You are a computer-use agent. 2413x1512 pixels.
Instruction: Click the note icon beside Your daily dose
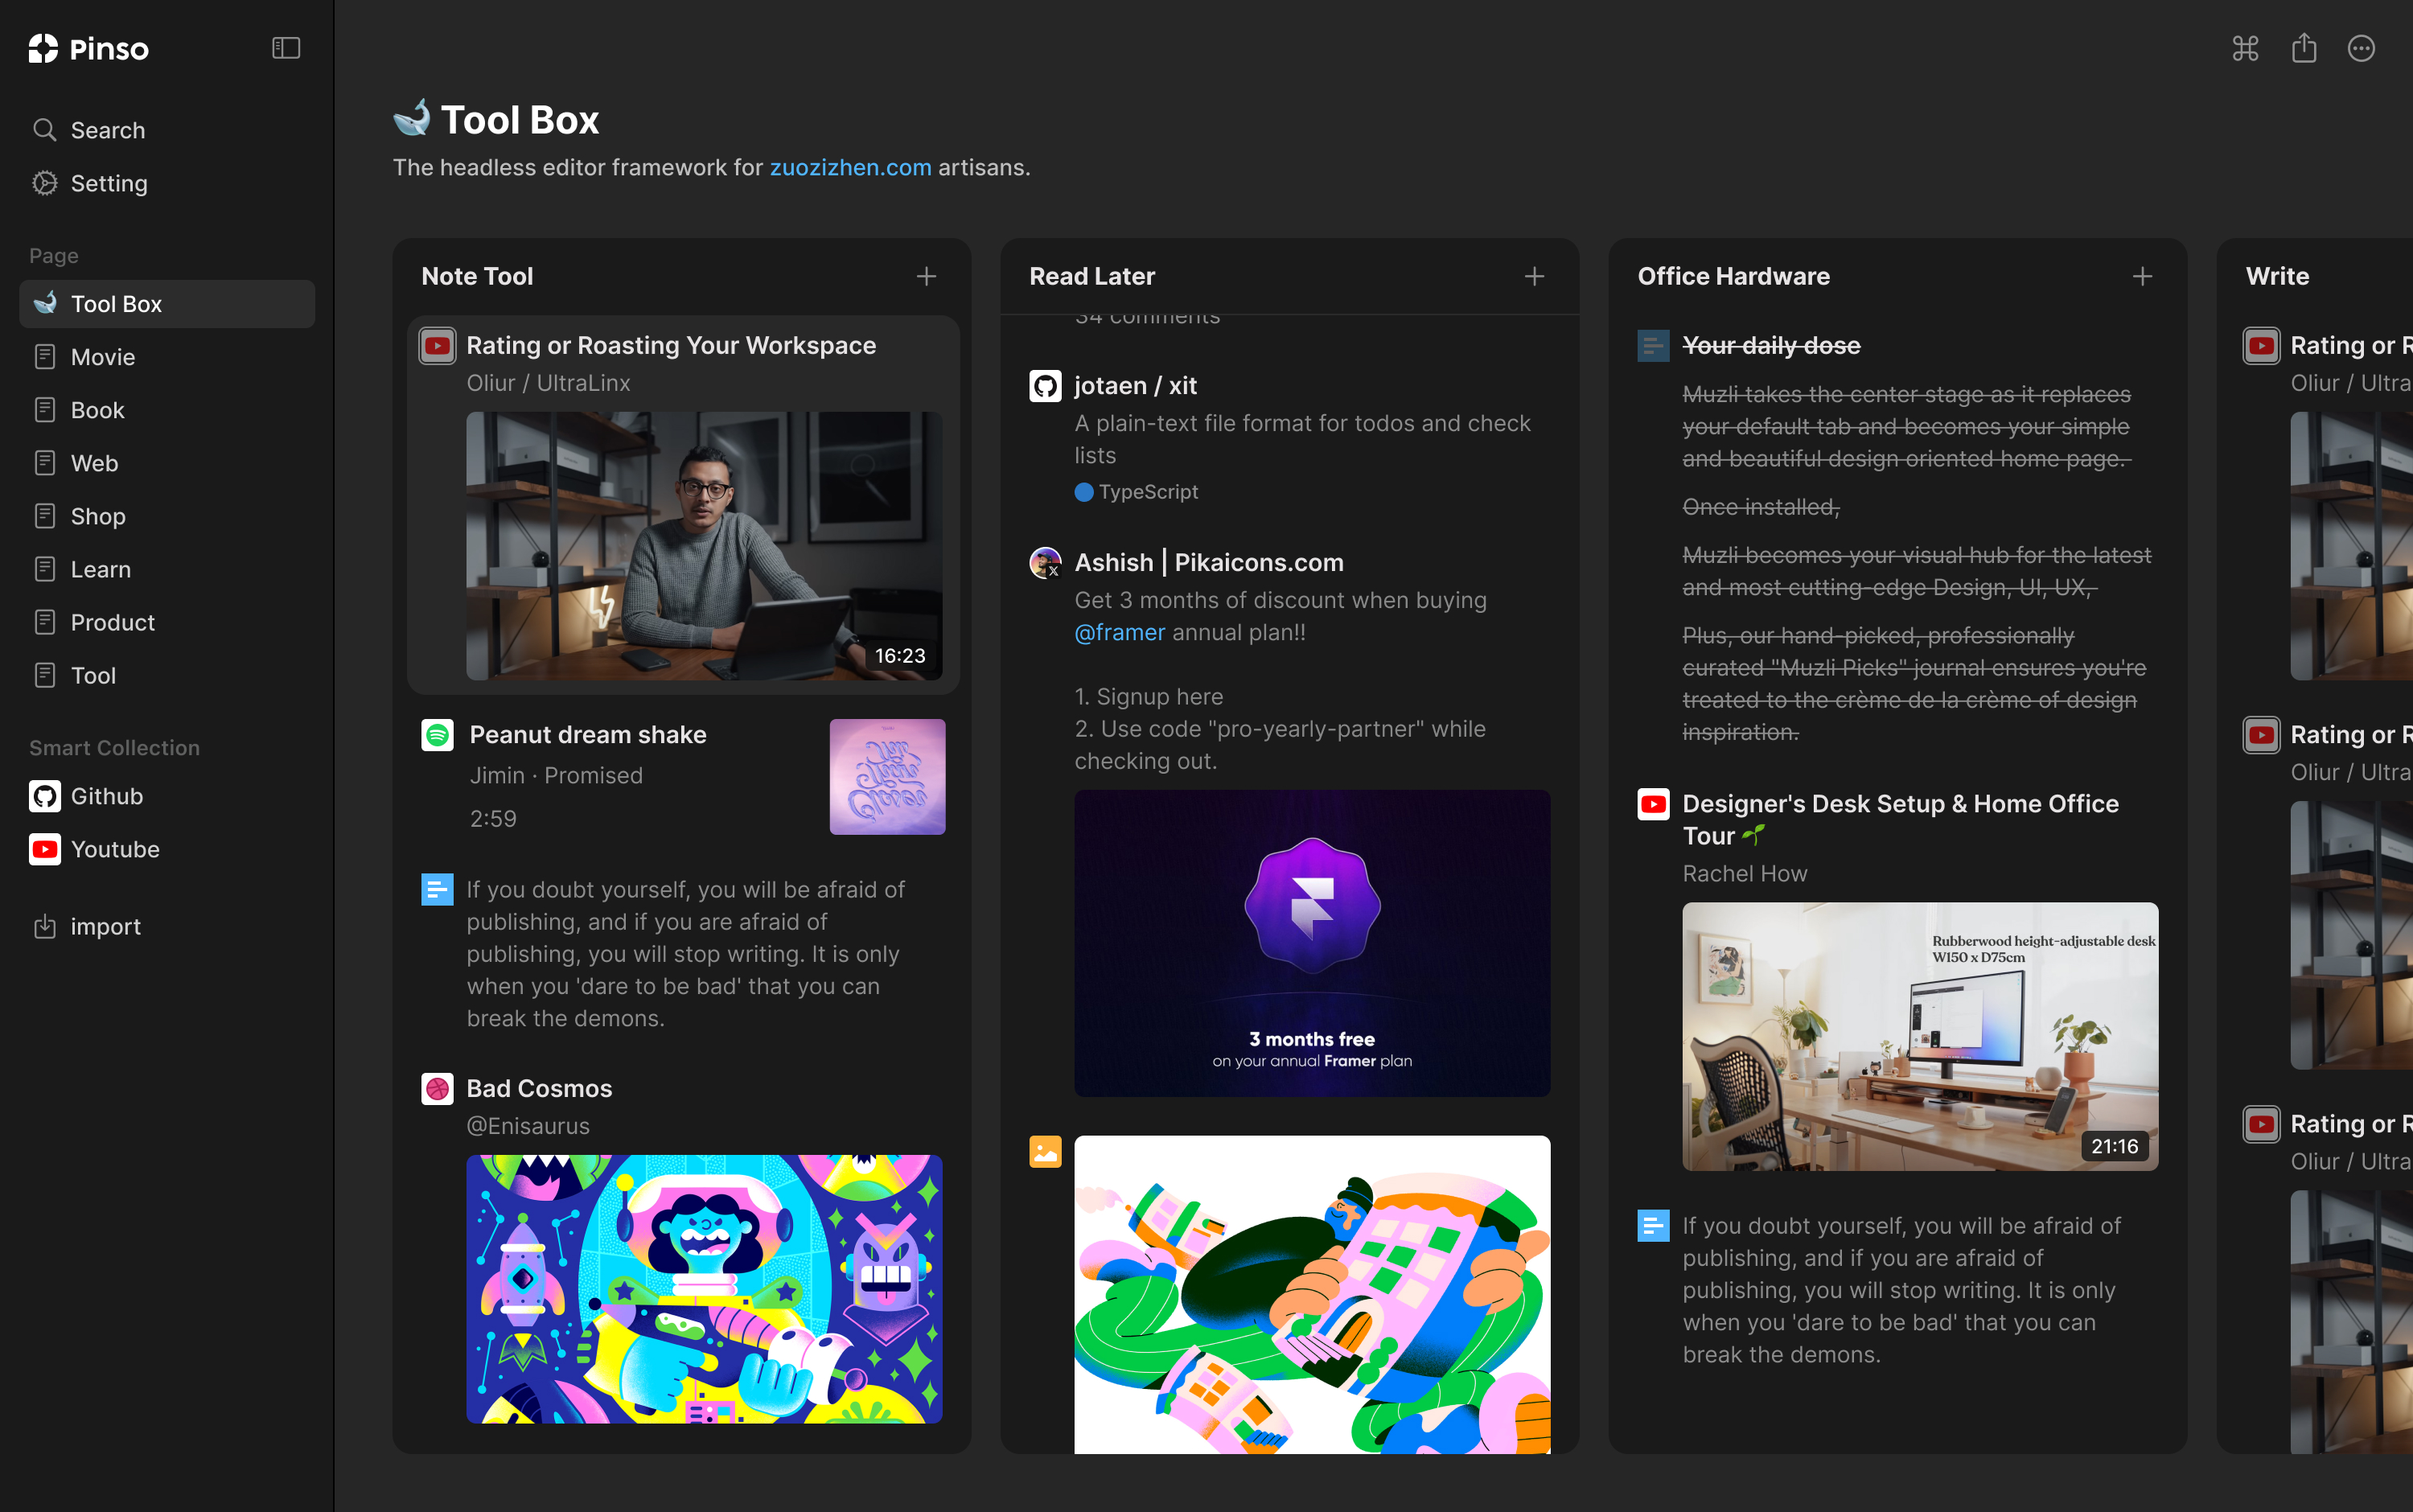[x=1653, y=346]
